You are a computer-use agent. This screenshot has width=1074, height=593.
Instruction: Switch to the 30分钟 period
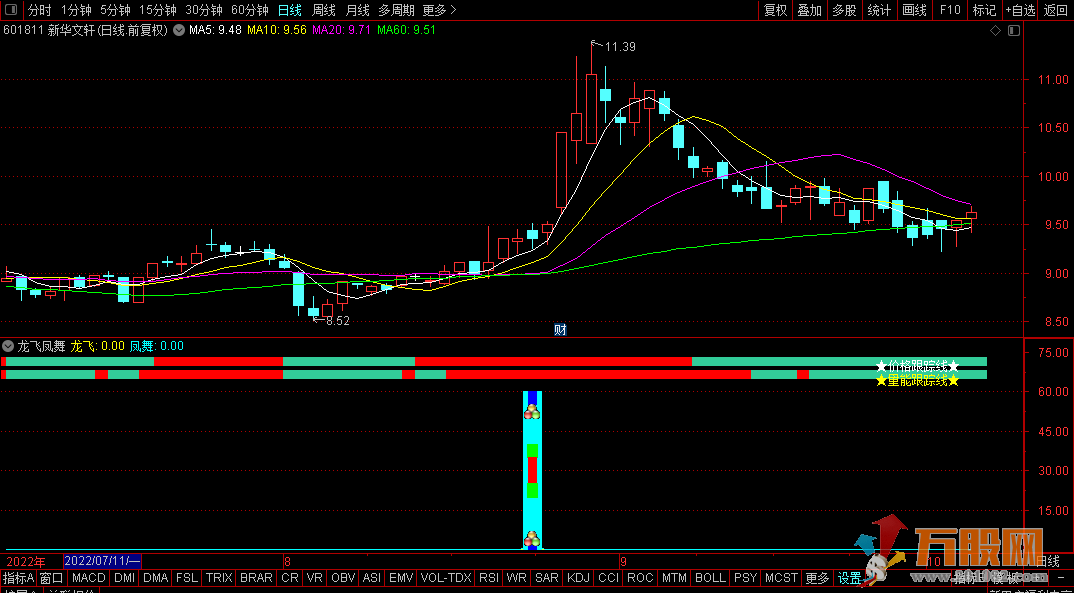[x=203, y=10]
